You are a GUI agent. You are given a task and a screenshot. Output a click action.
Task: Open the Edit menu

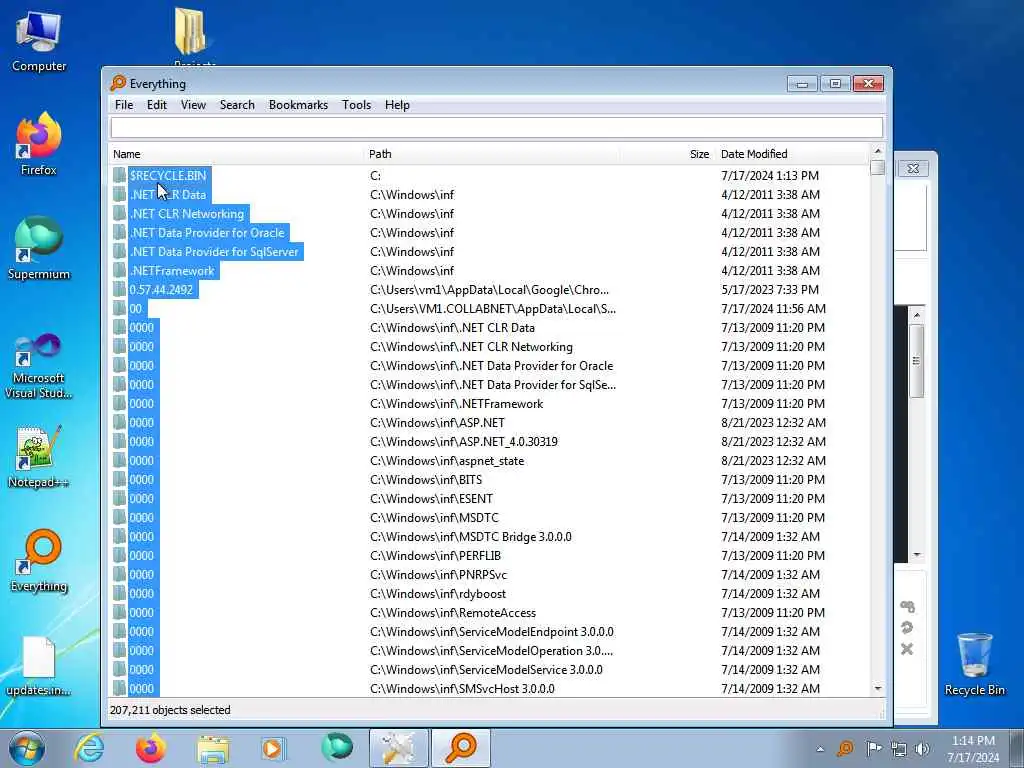pos(157,105)
